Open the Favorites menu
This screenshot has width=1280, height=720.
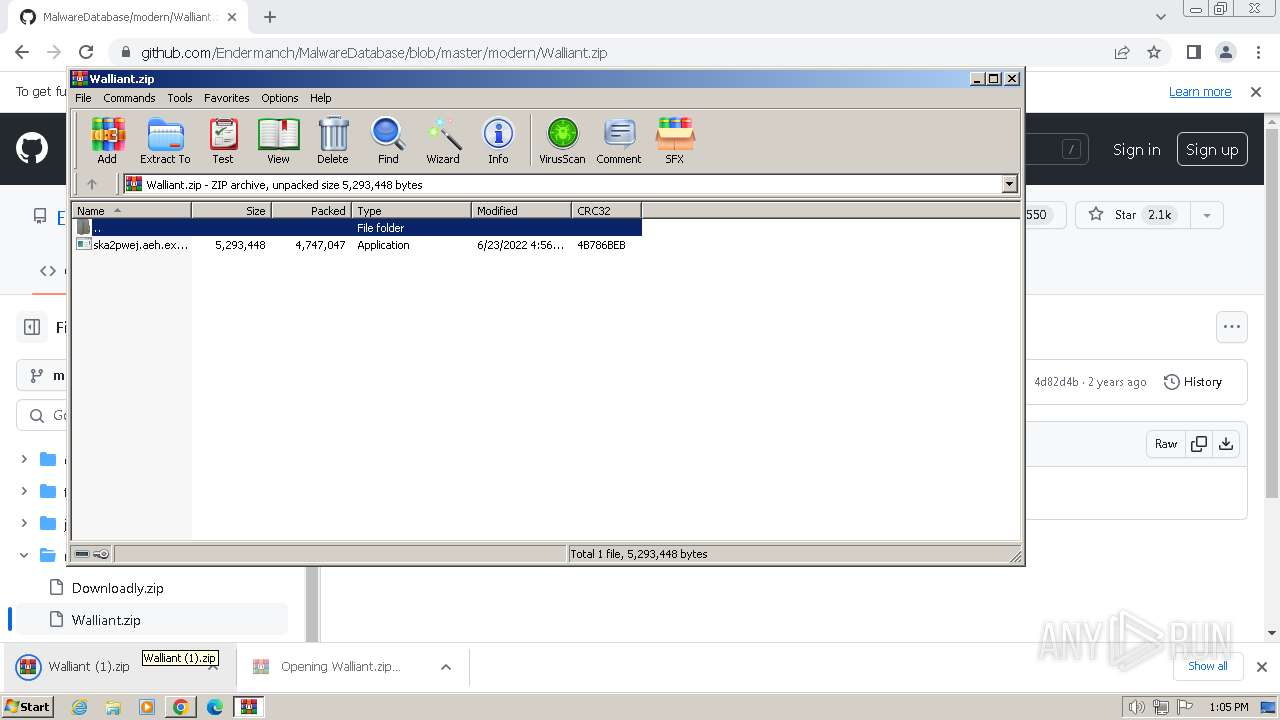pos(227,98)
